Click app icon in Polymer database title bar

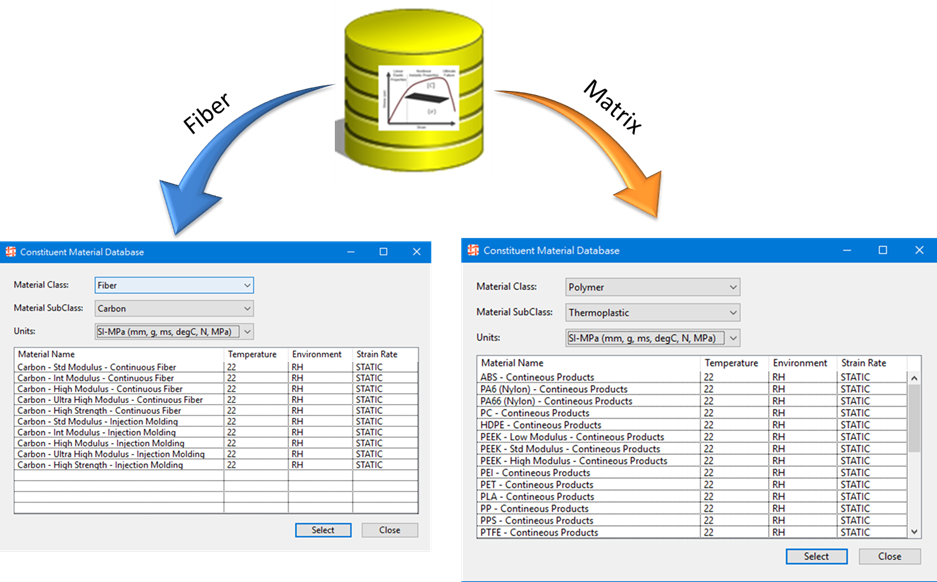(x=474, y=250)
